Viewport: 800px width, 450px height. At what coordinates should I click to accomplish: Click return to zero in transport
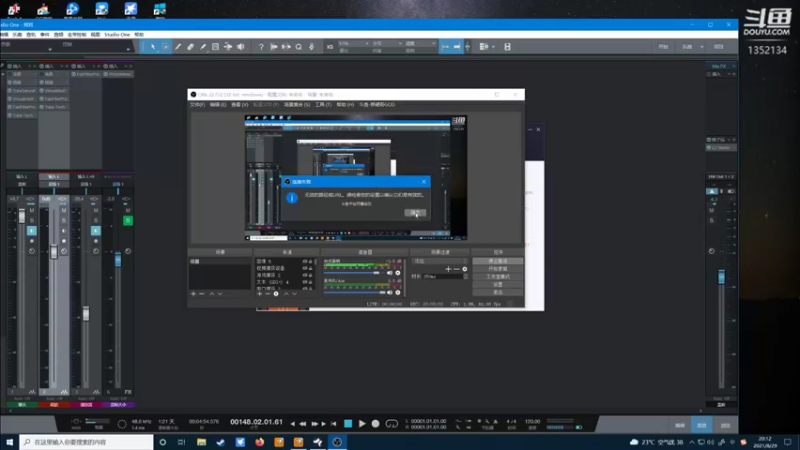click(x=334, y=423)
